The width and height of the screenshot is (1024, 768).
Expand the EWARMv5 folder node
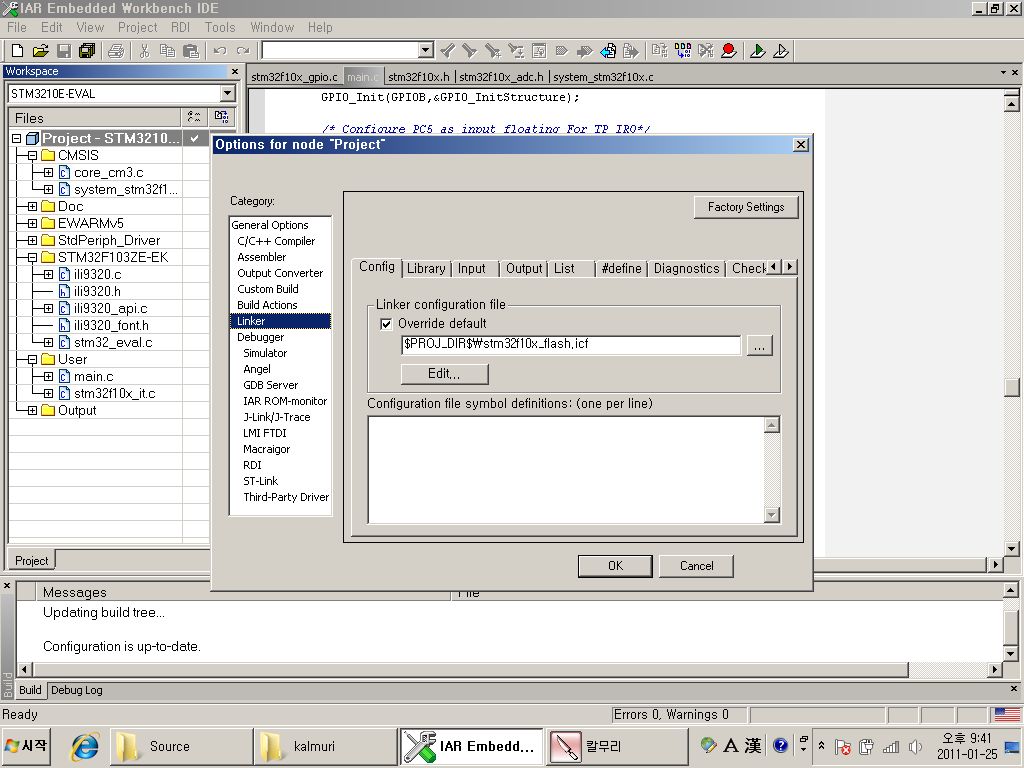tap(32, 223)
